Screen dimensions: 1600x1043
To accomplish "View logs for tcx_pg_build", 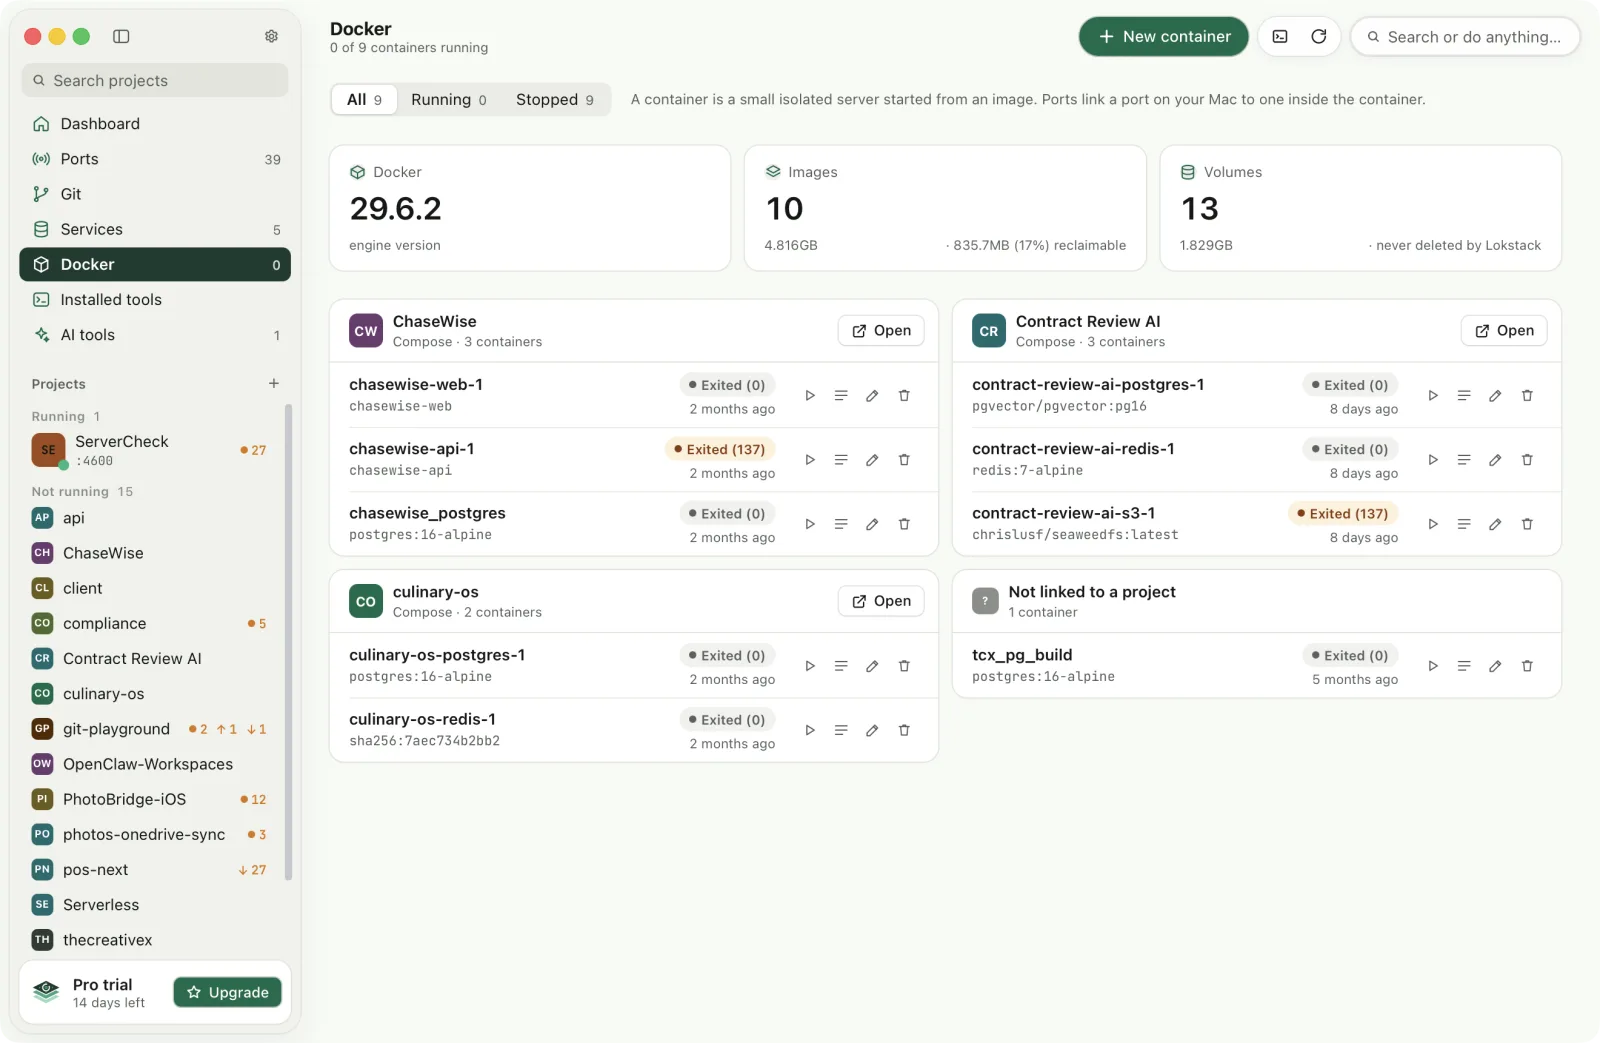I will pos(1464,666).
